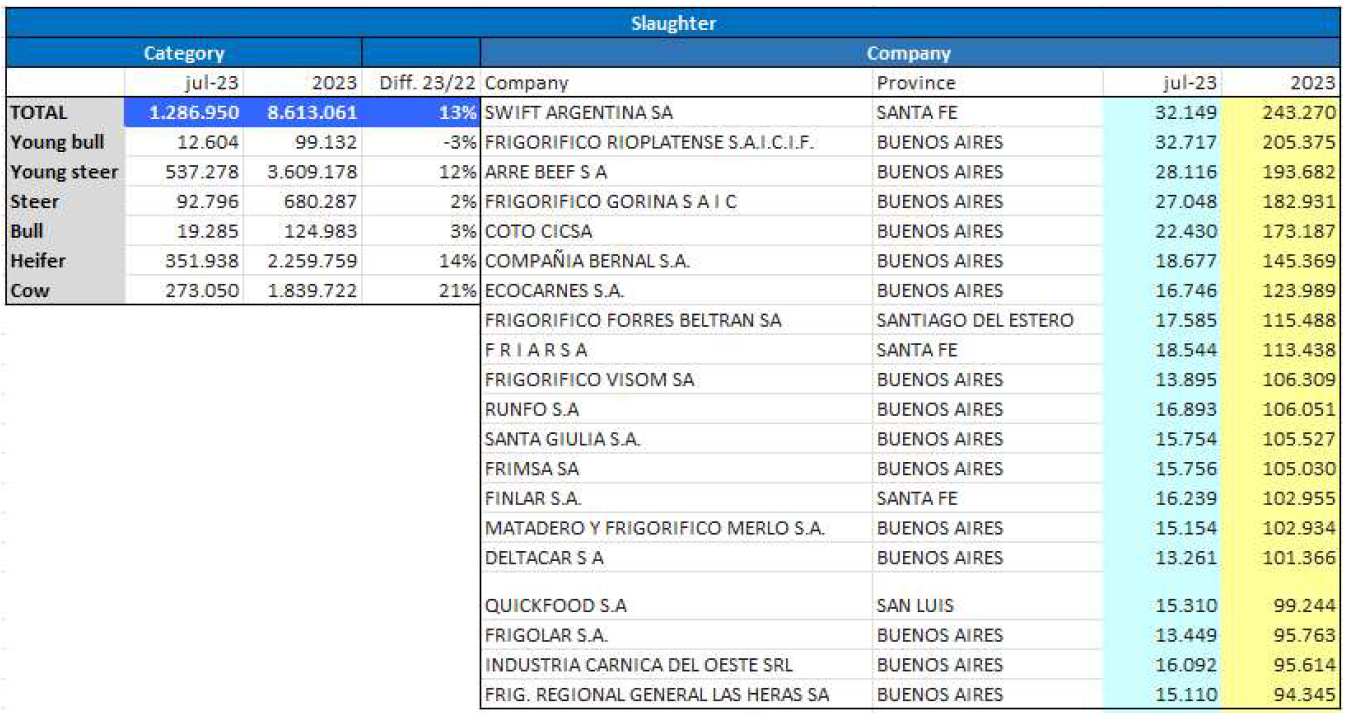Select the Young bull row label

pyautogui.click(x=57, y=142)
